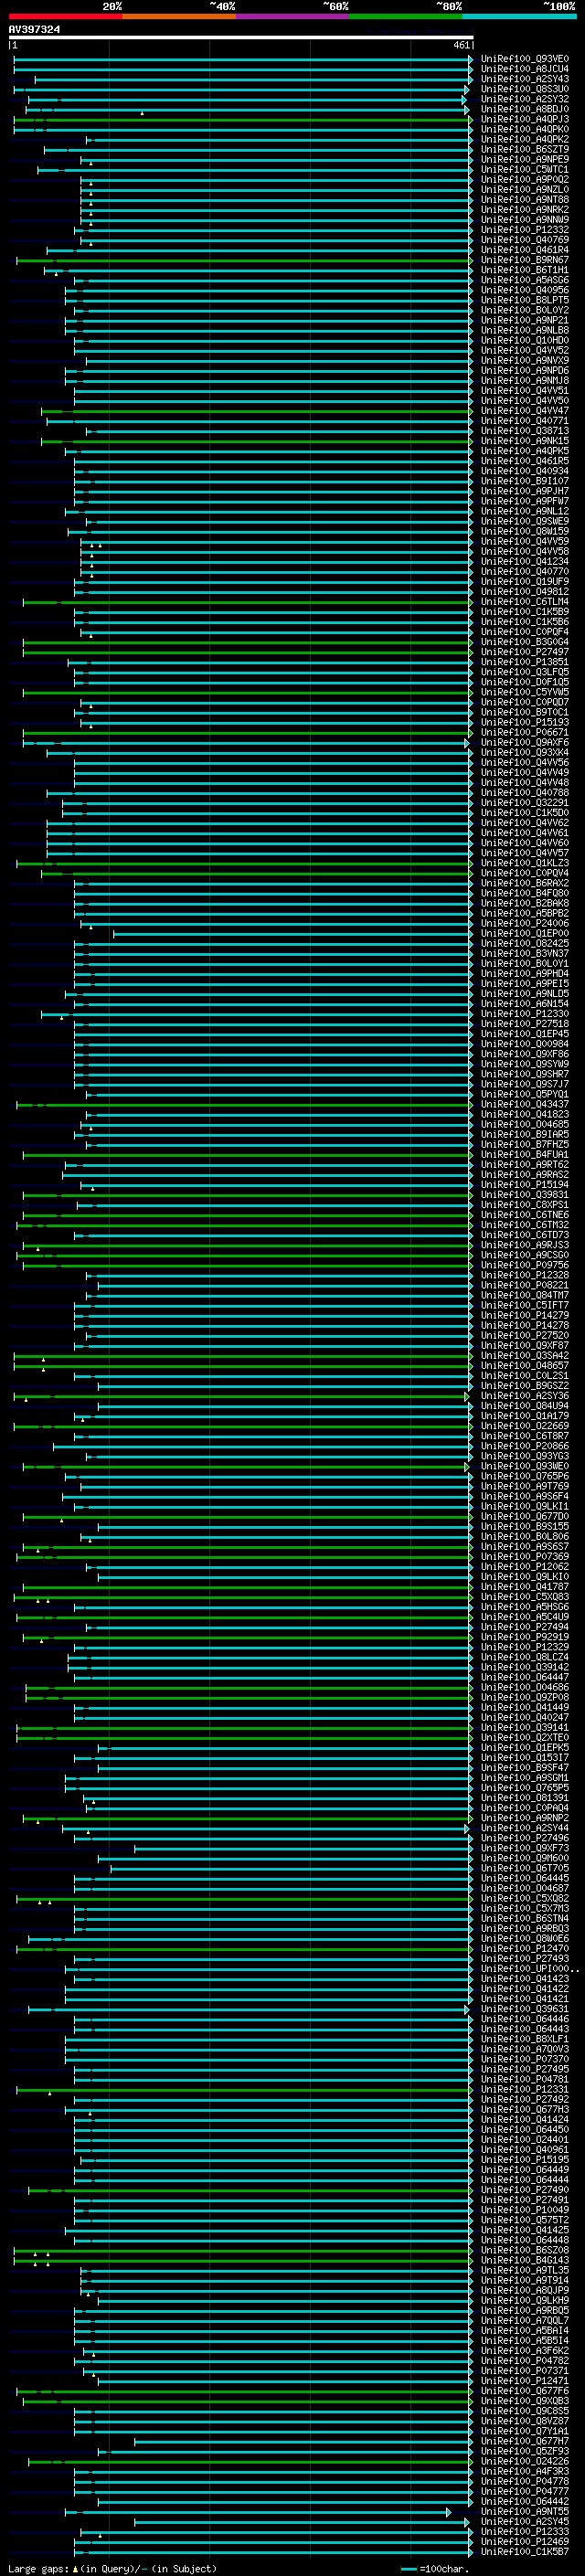Click the cyan alignment bar for UniRef100_Q93VE0
This screenshot has height=2576, width=585.
pyautogui.click(x=243, y=59)
